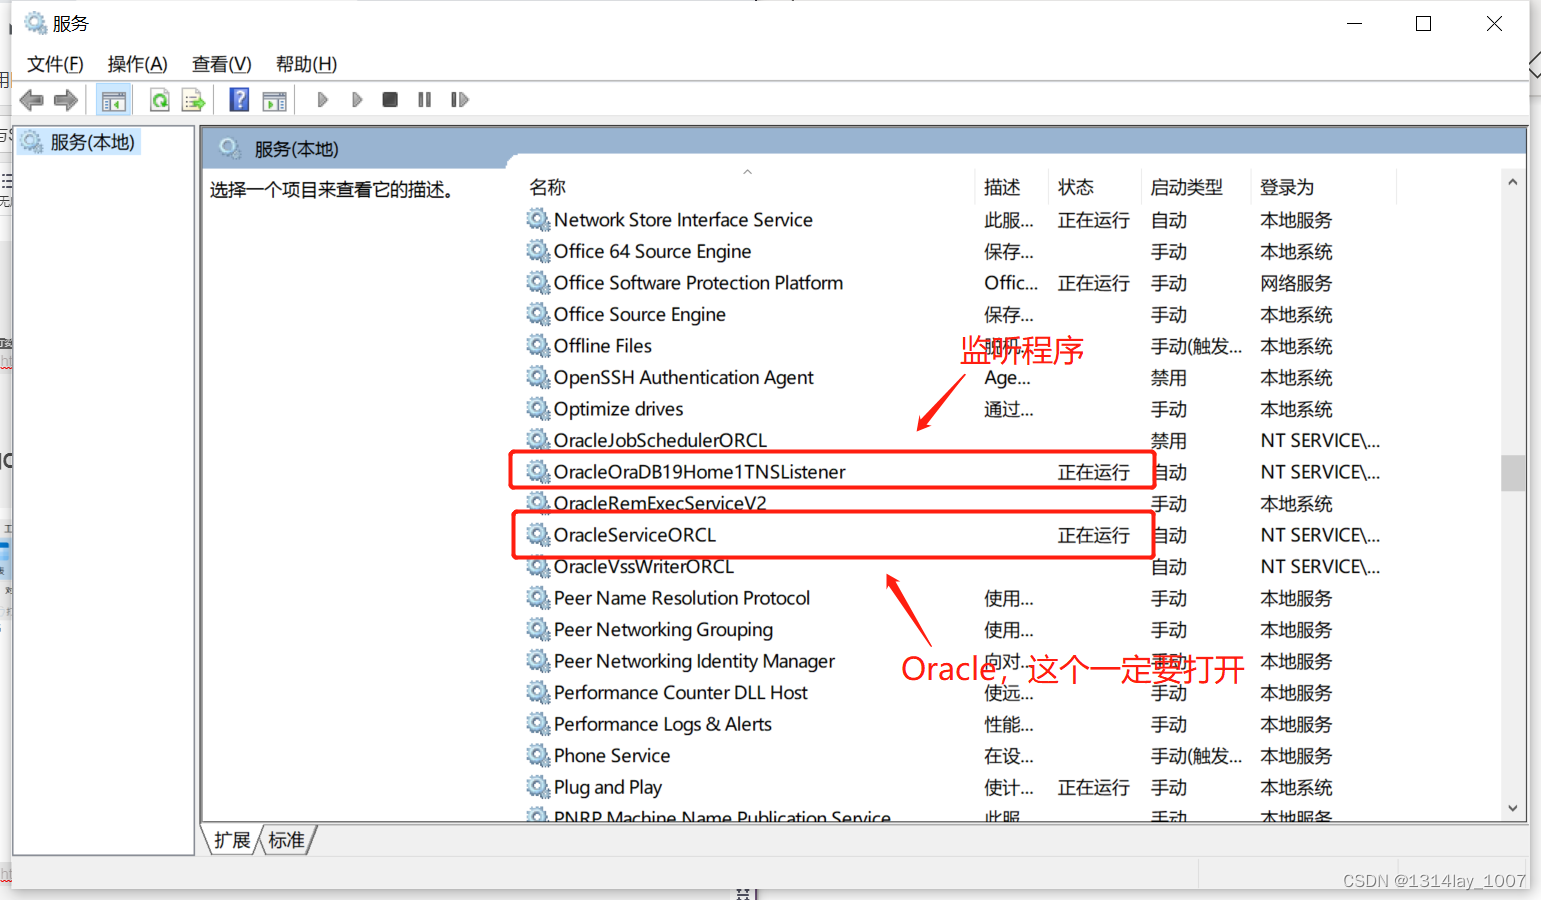Sort by the 状态 column header
The height and width of the screenshot is (900, 1541).
pyautogui.click(x=1076, y=187)
